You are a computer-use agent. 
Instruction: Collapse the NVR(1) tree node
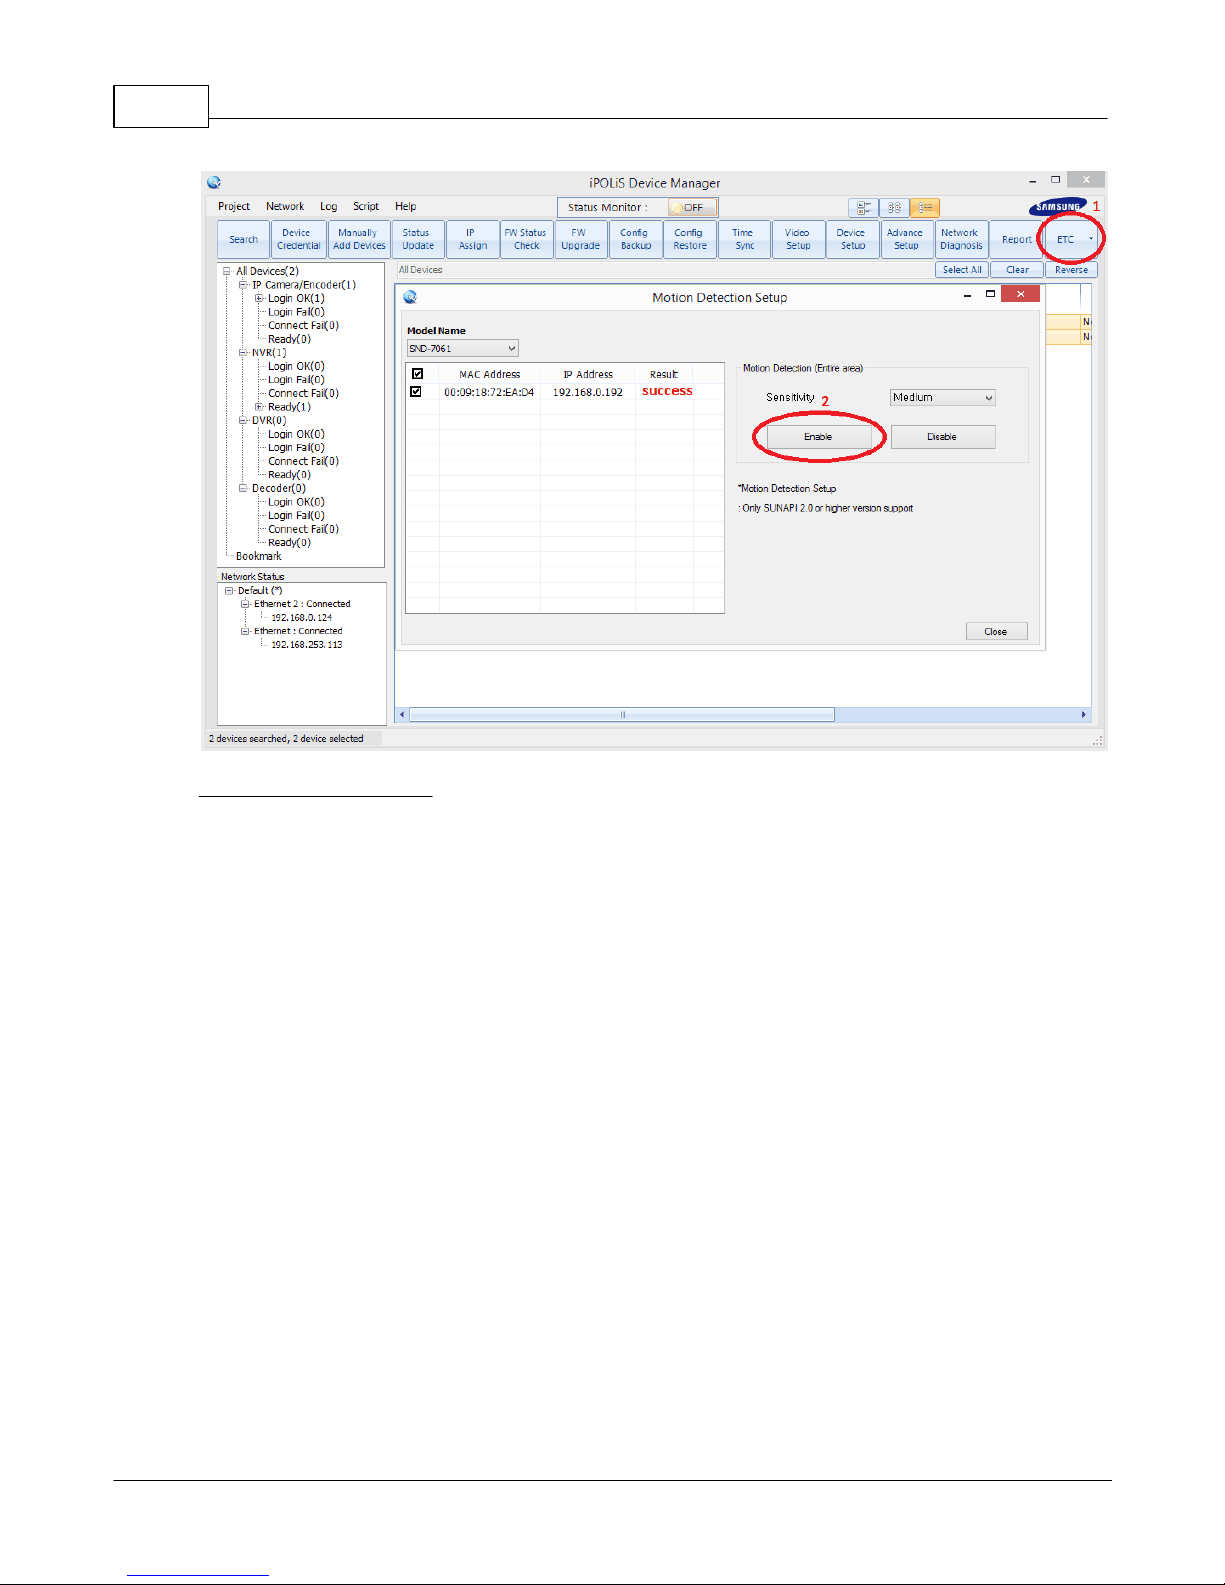(x=243, y=353)
